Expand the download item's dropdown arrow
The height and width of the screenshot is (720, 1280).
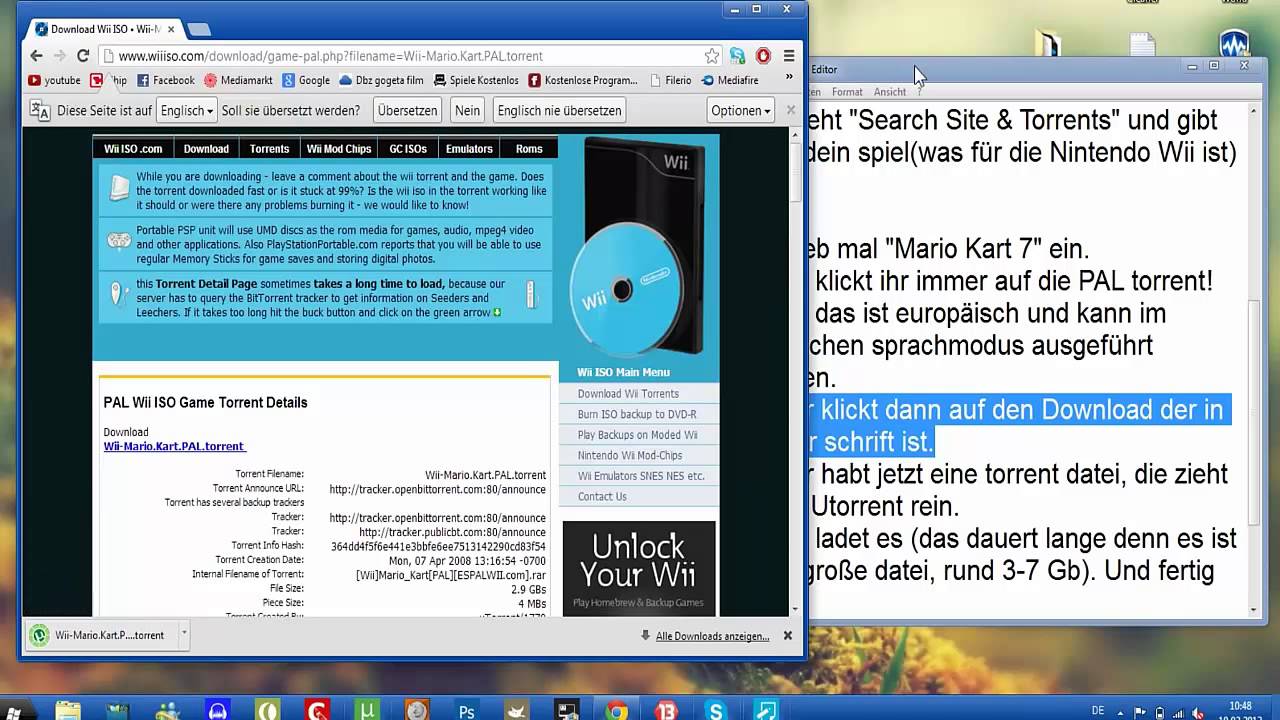pos(183,635)
